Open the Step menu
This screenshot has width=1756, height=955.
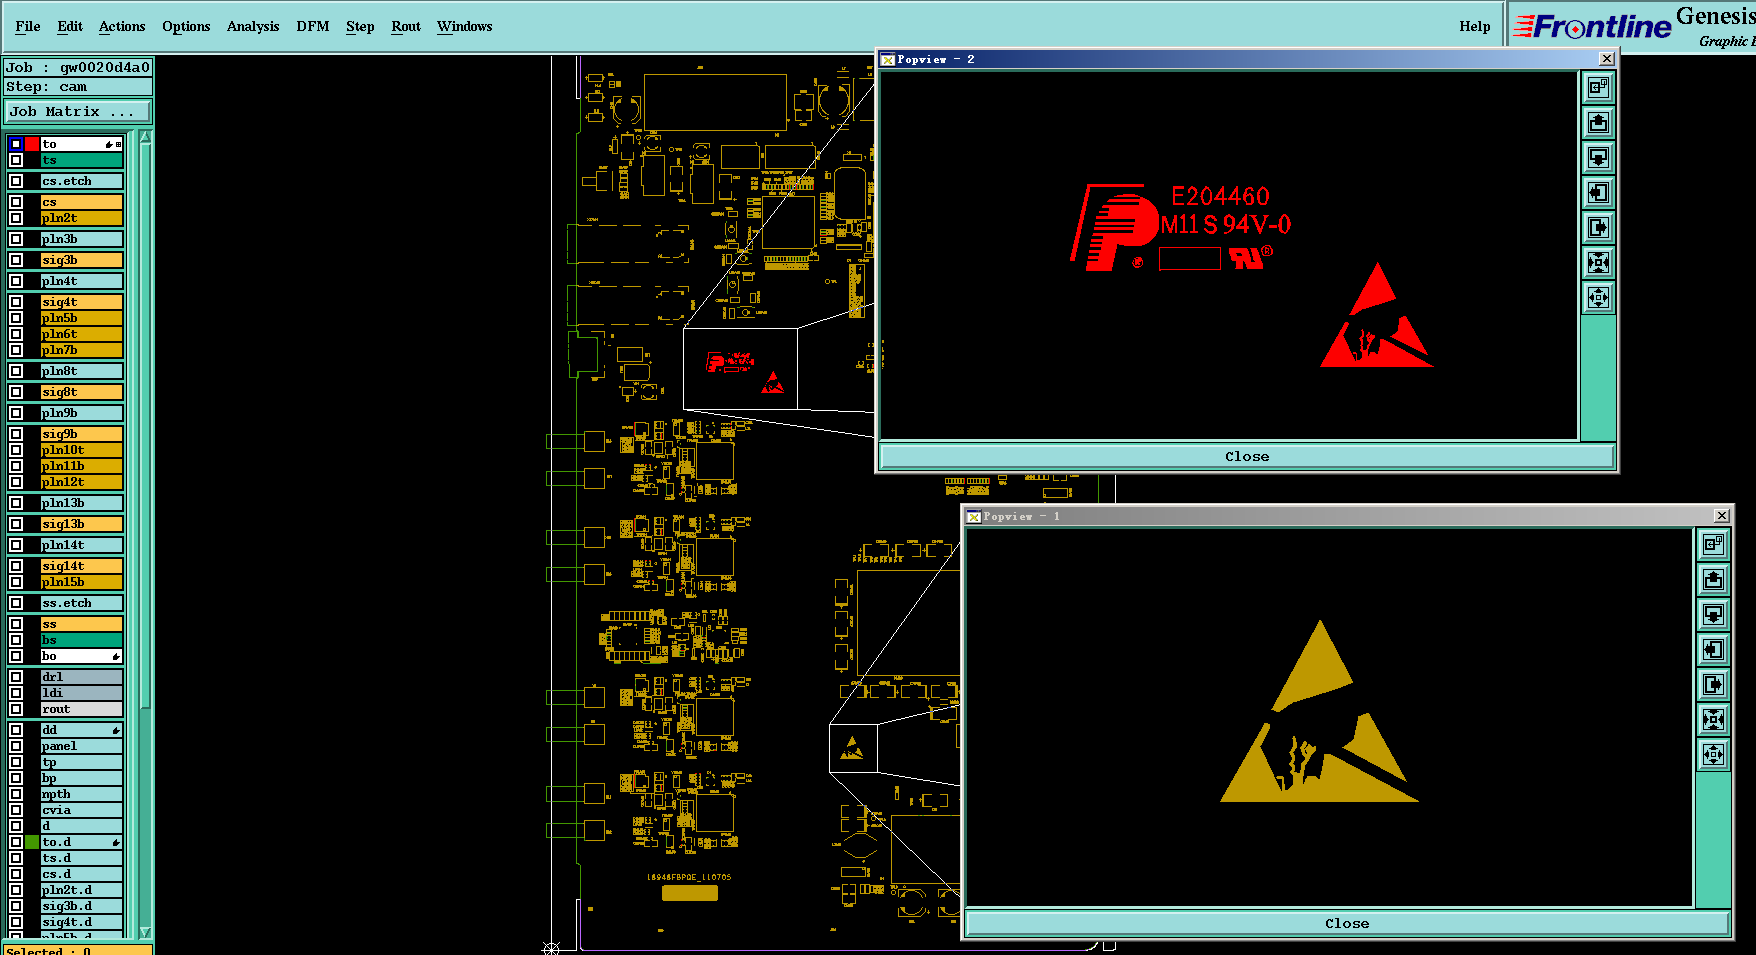click(360, 27)
